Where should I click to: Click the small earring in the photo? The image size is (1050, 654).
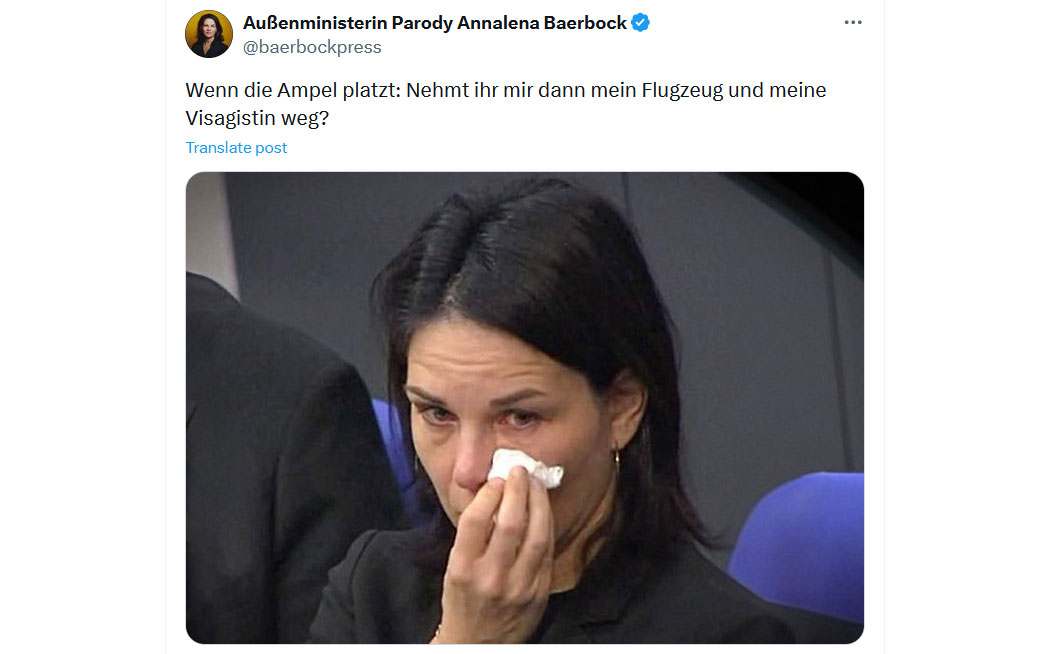coord(617,458)
